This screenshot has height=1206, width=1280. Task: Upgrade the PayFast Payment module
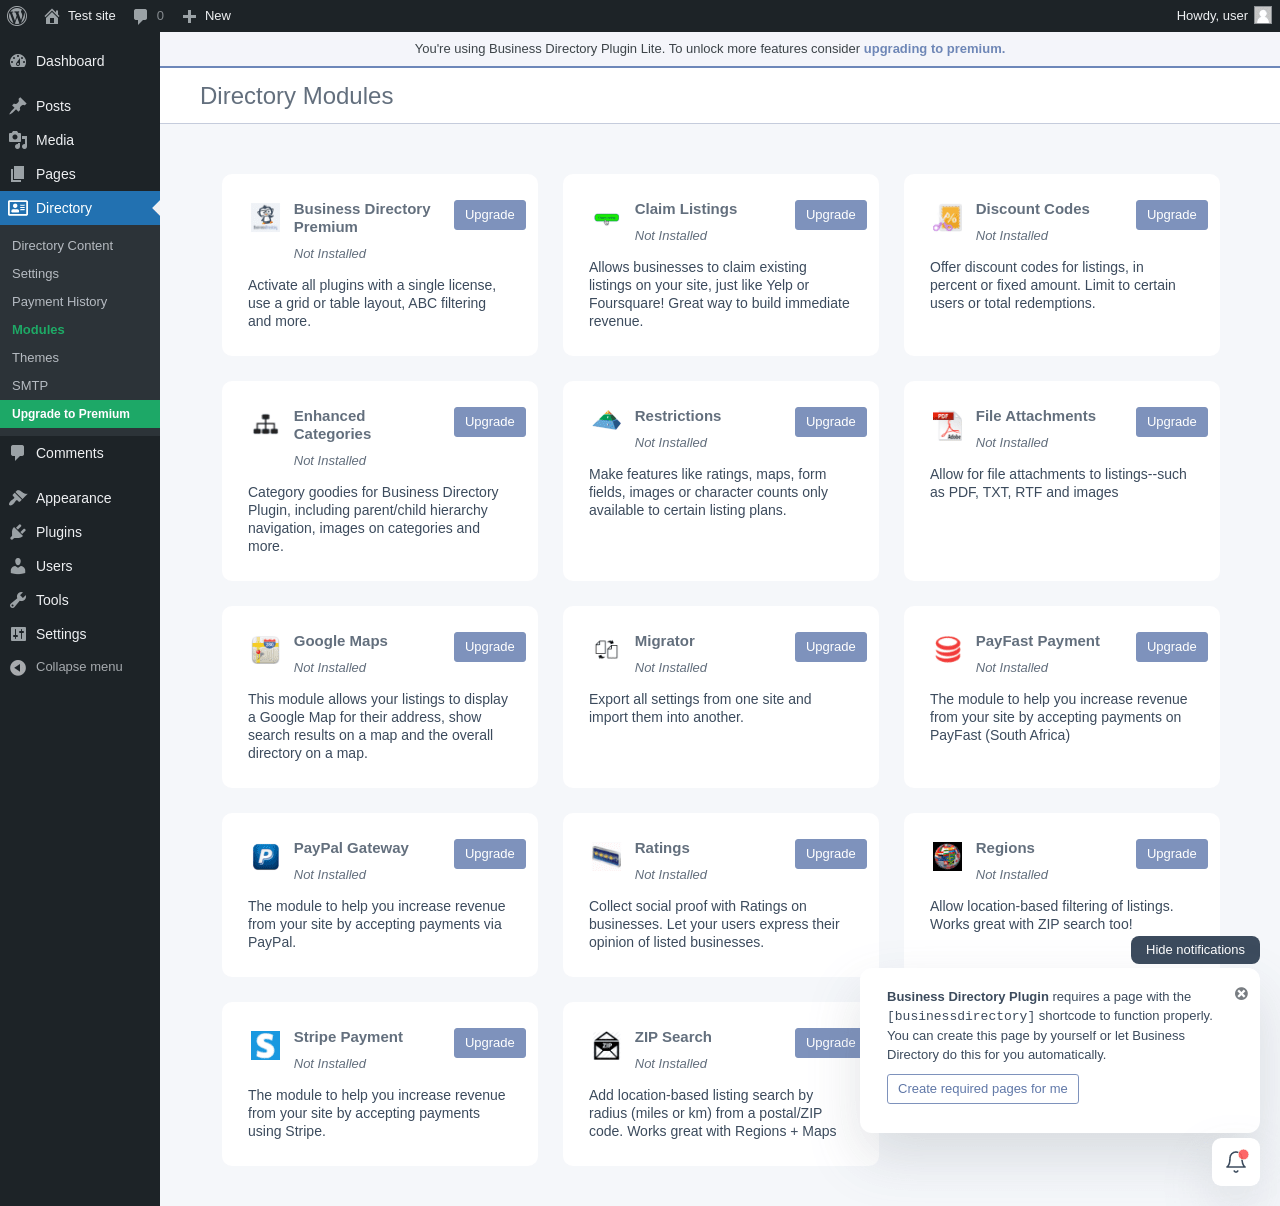1172,647
